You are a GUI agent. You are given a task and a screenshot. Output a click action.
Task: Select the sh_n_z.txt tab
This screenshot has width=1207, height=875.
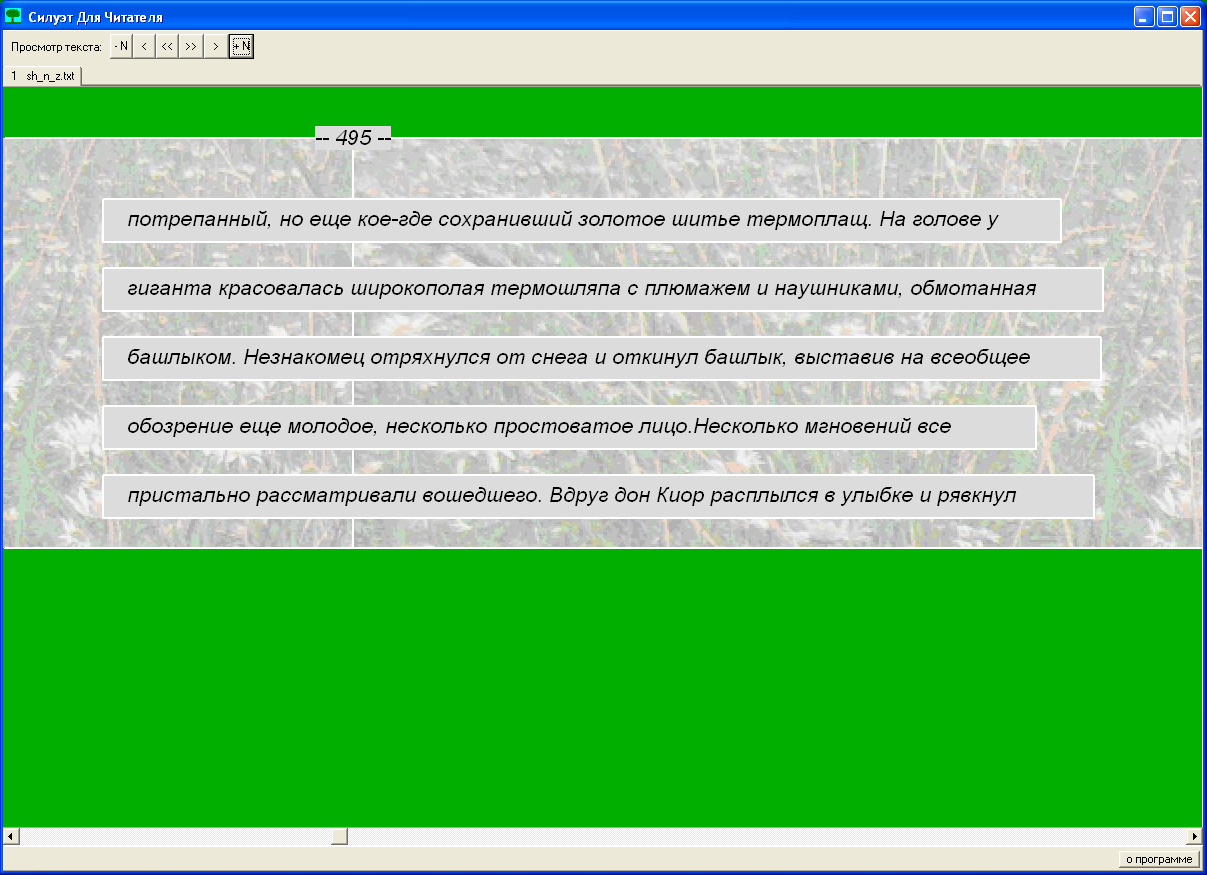[43, 76]
